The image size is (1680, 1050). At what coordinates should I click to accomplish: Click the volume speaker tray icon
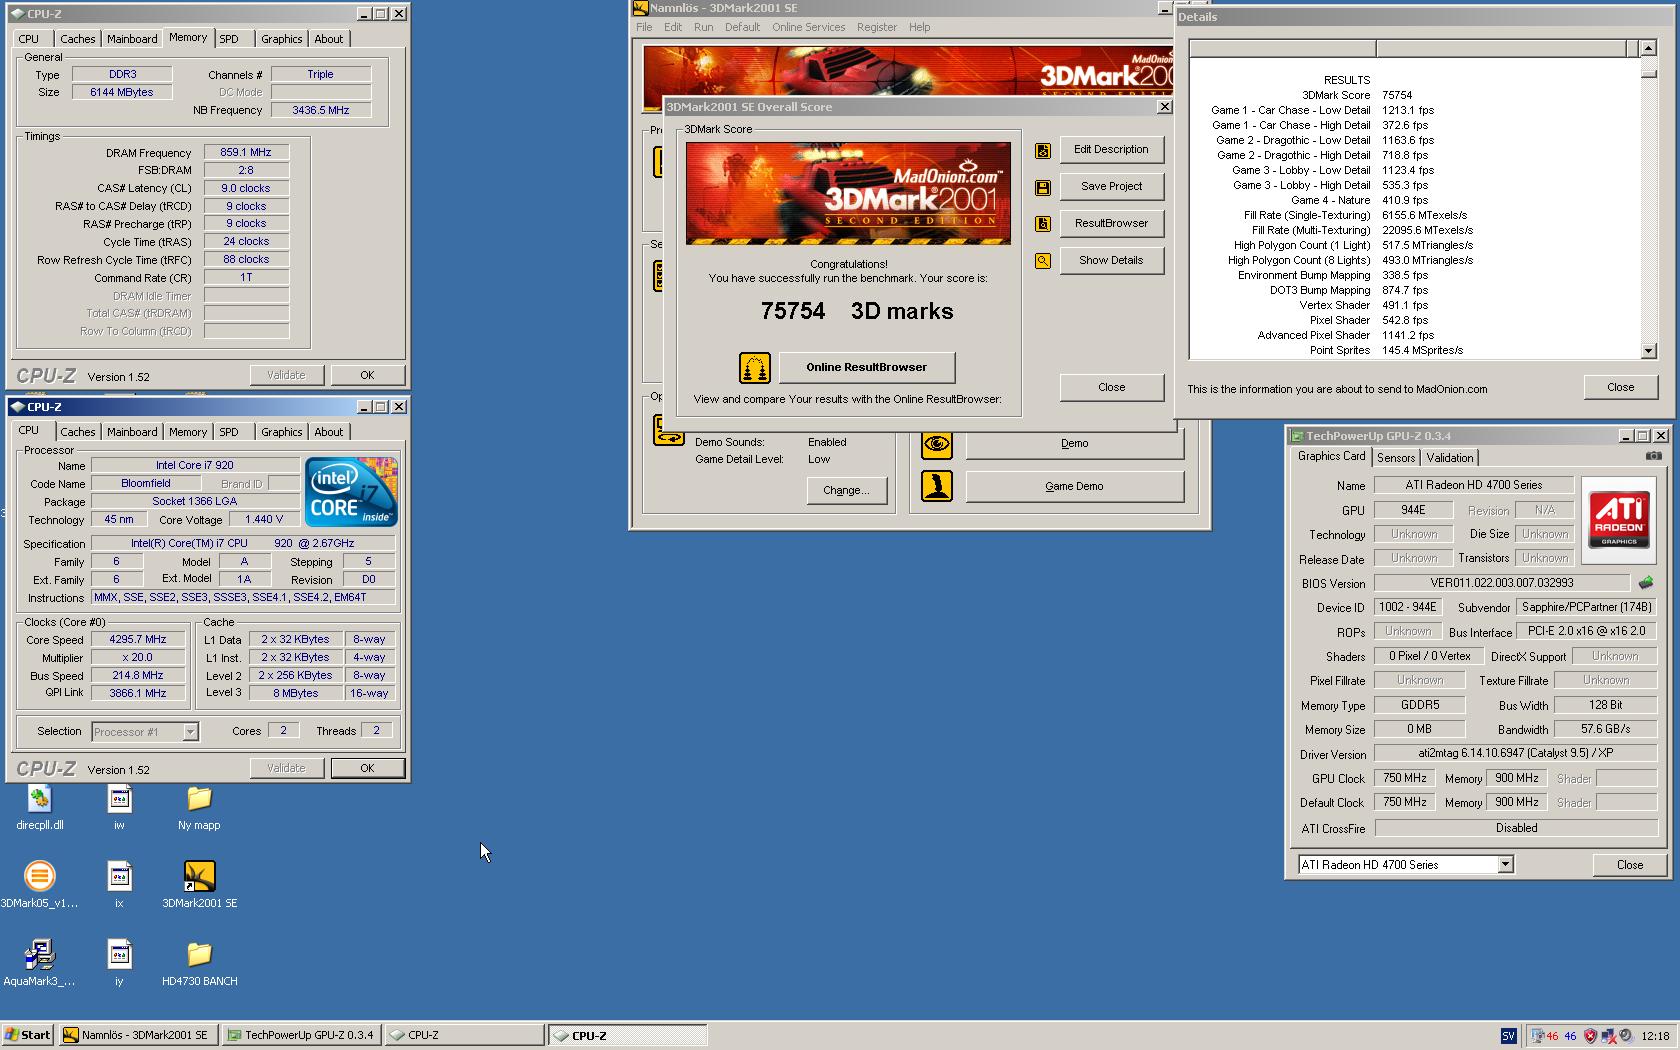[x=1625, y=1036]
